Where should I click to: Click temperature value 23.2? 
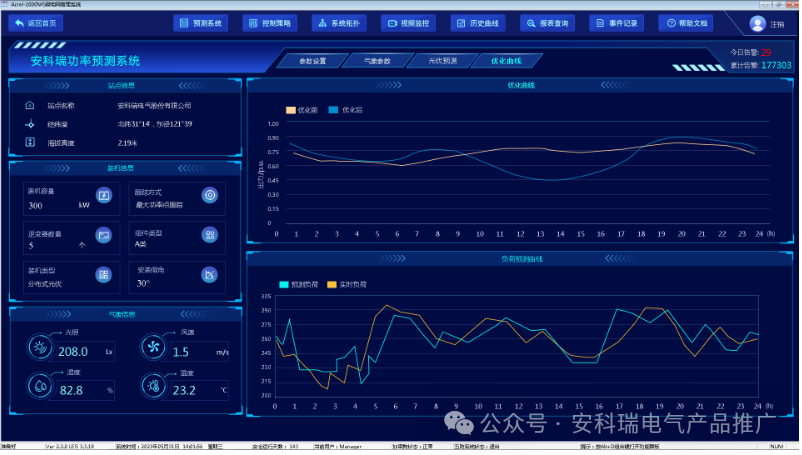click(x=184, y=391)
